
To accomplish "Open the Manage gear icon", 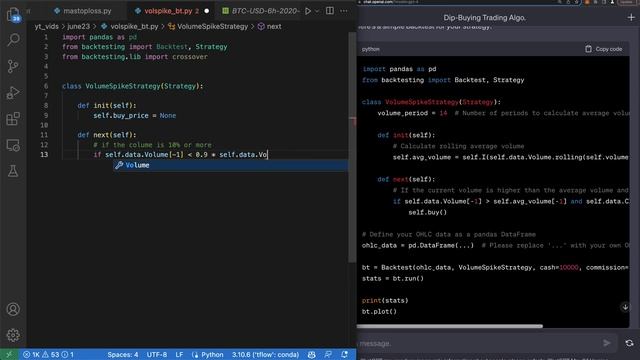I will [13, 335].
